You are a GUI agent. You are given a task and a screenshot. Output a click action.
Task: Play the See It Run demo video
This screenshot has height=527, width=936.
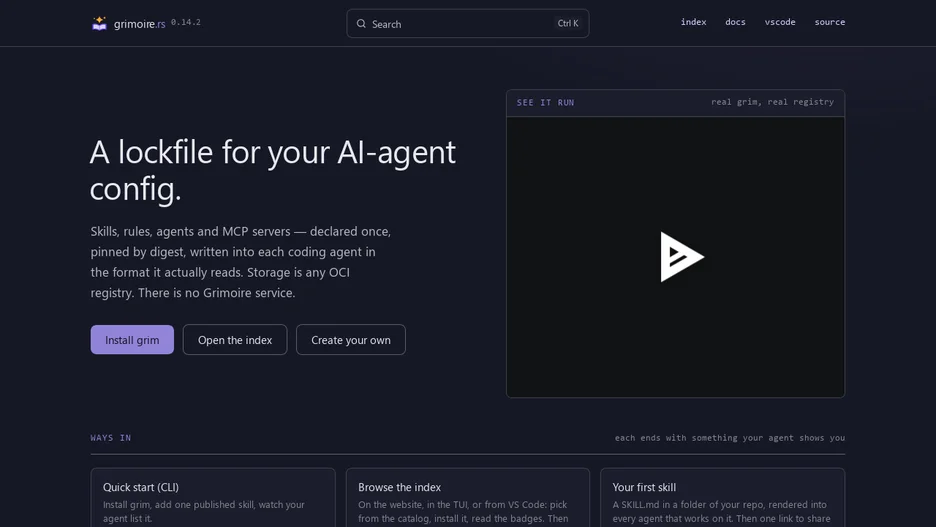tap(682, 257)
